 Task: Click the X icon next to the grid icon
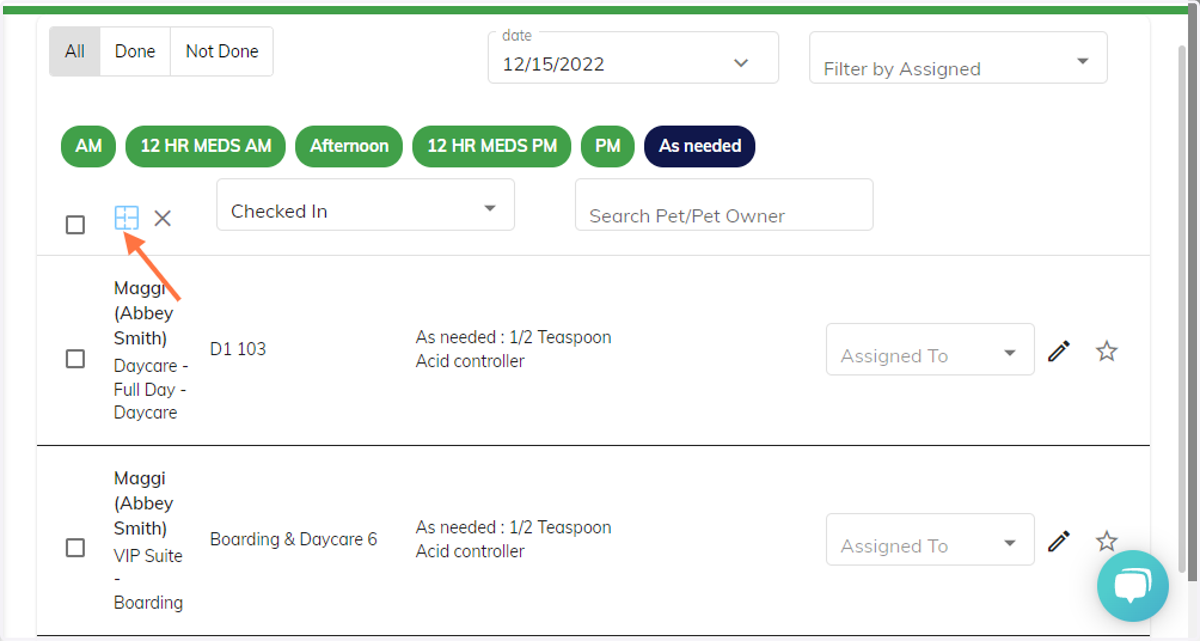163,218
